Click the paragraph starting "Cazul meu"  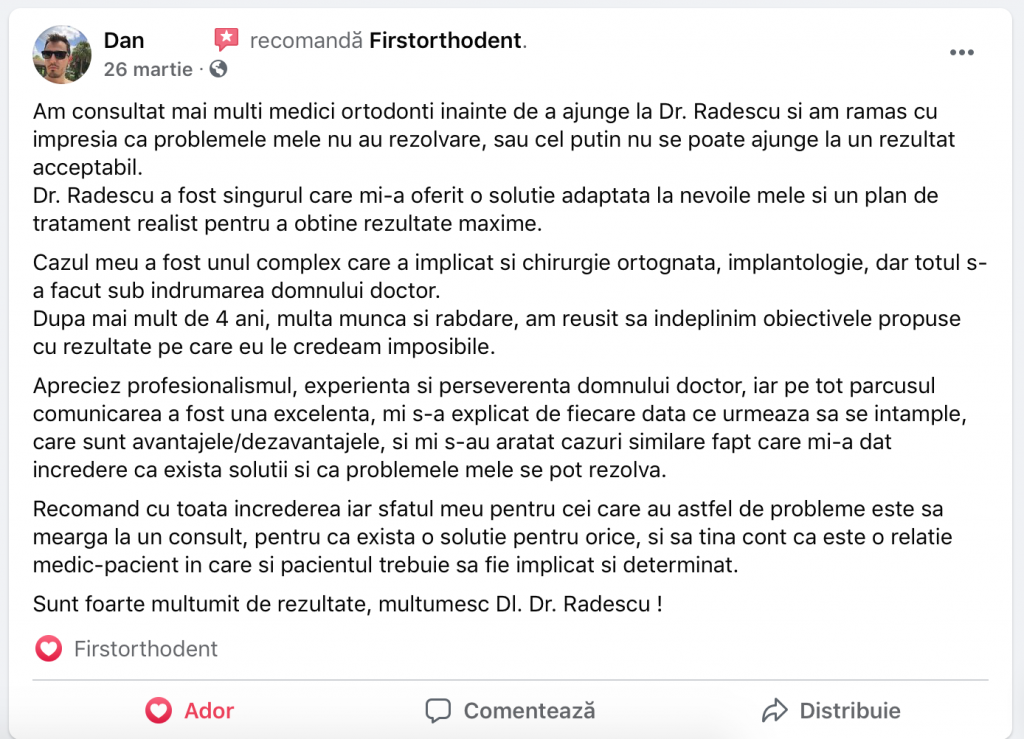(x=509, y=306)
